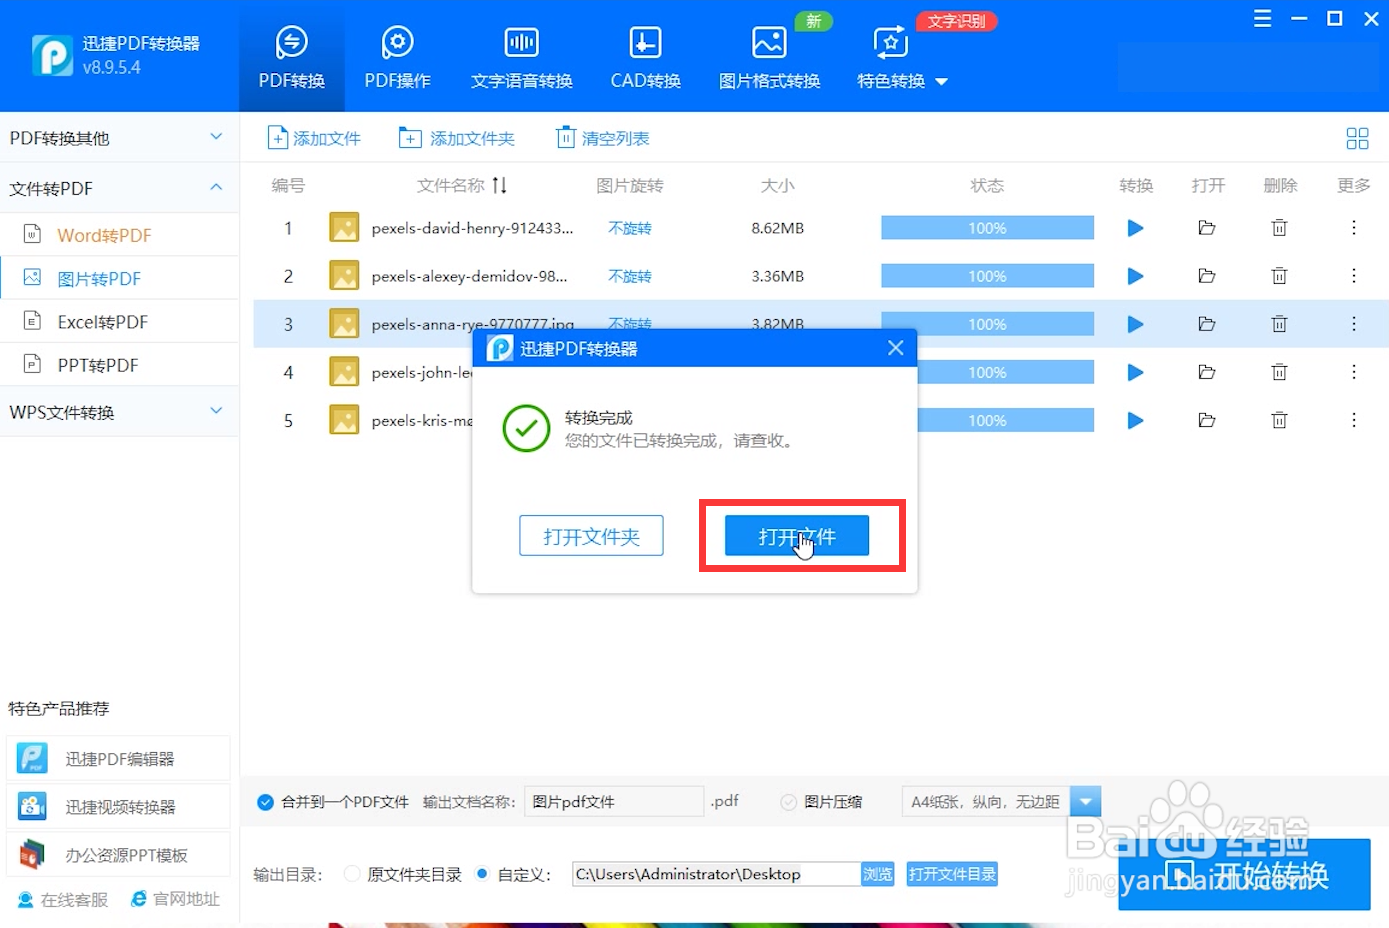Select 自定义 output radio option

[482, 874]
